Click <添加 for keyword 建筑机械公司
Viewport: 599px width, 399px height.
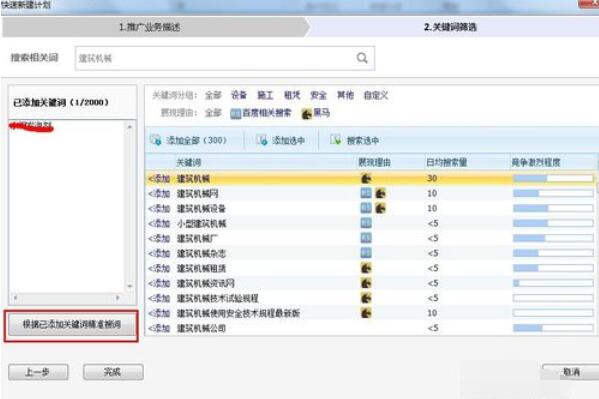tap(159, 328)
